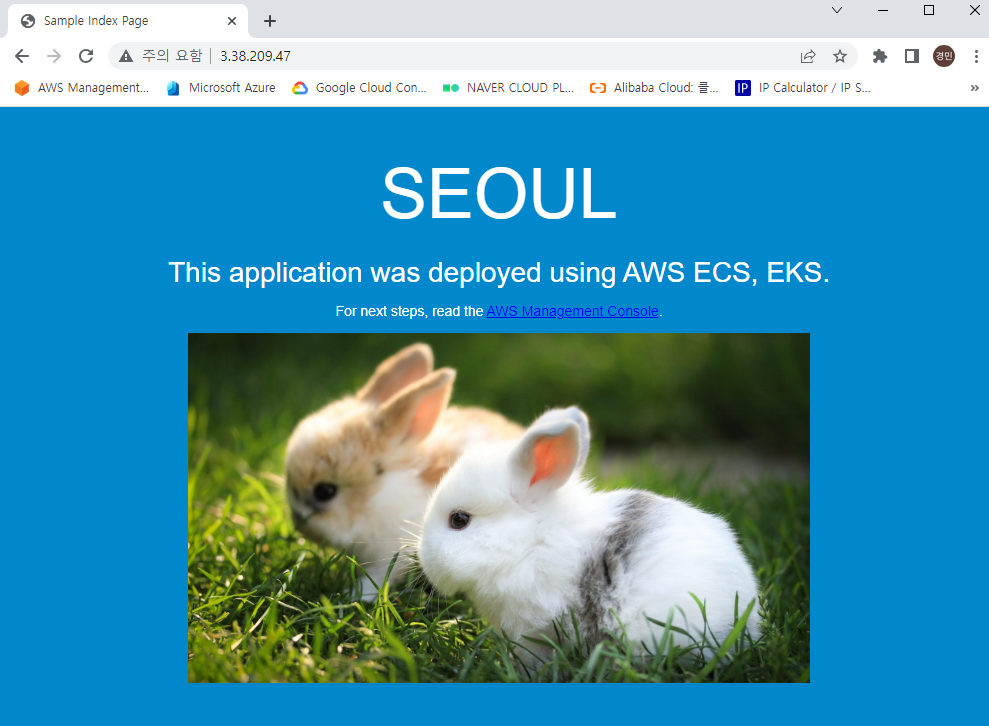Open the Google Cloud Console bookmark
Viewport: 989px width, 726px height.
(x=360, y=88)
